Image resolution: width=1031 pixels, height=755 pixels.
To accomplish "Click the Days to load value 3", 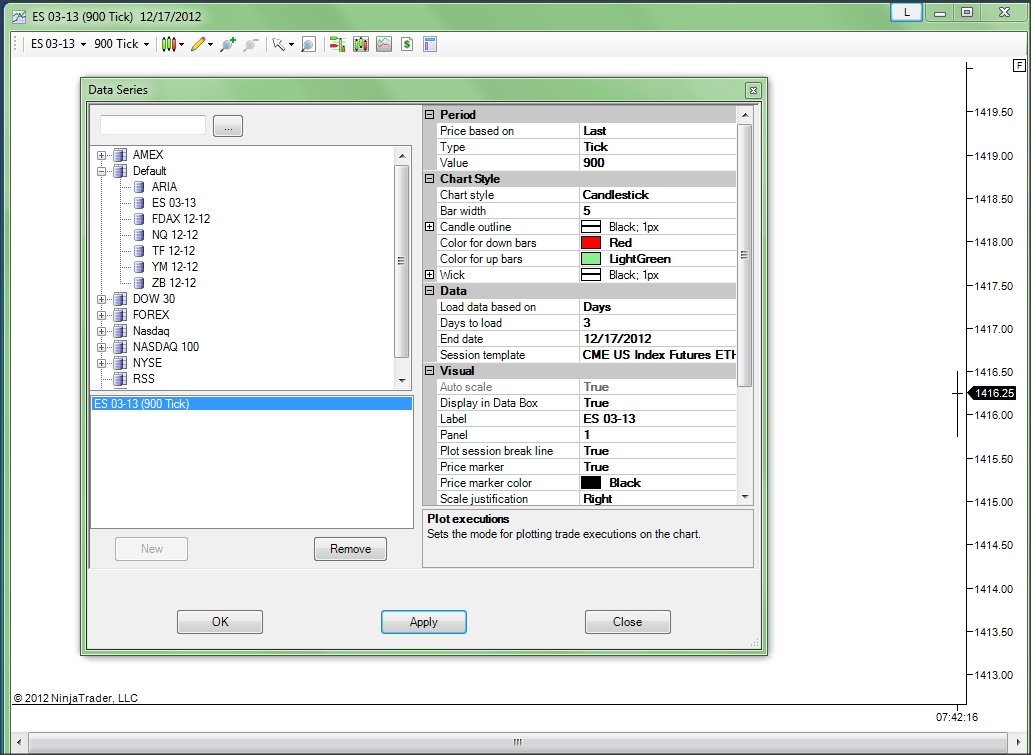I will tap(658, 323).
